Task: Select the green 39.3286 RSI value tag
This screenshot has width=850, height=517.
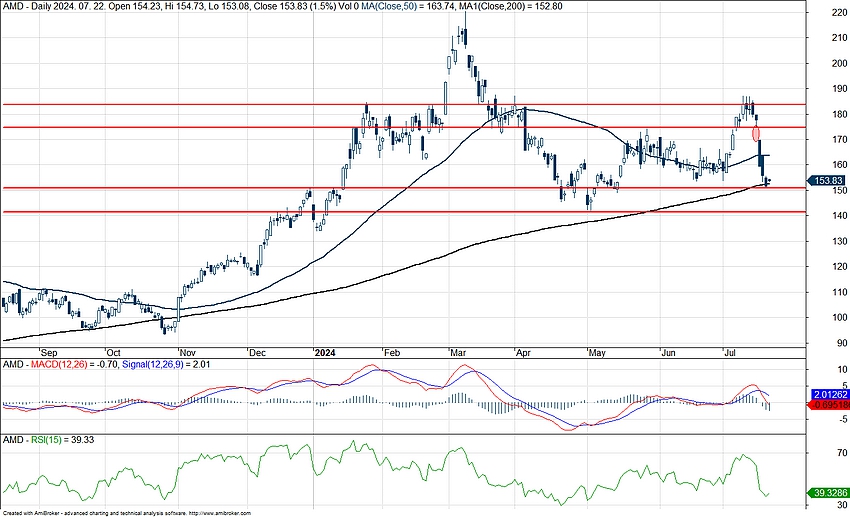Action: tap(829, 493)
